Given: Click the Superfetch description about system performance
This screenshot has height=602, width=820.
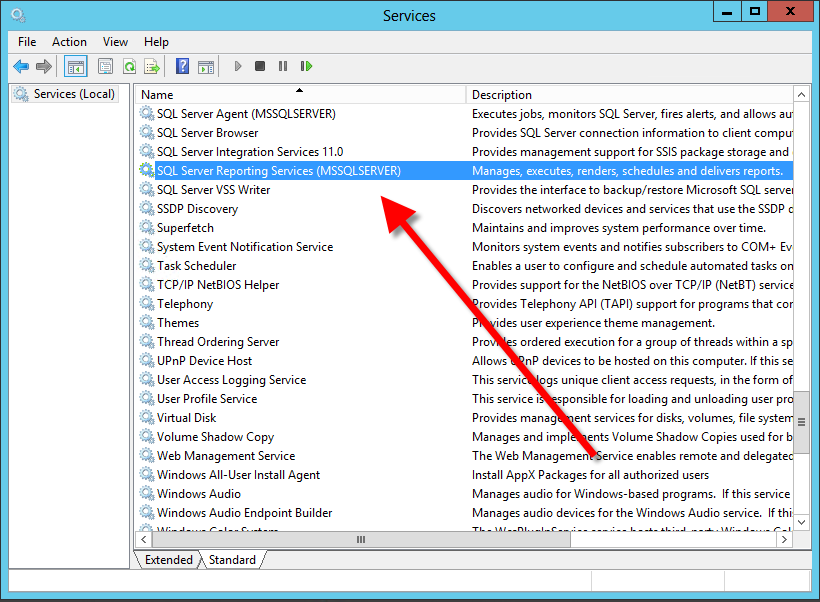Looking at the screenshot, I should 619,228.
